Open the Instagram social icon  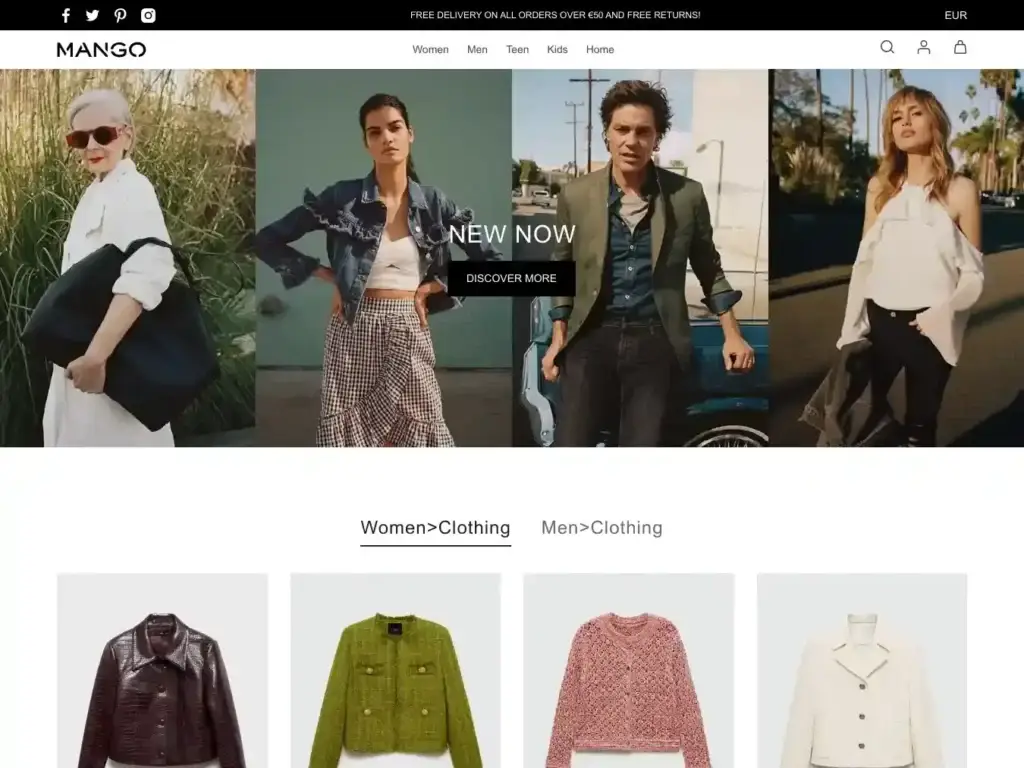148,15
